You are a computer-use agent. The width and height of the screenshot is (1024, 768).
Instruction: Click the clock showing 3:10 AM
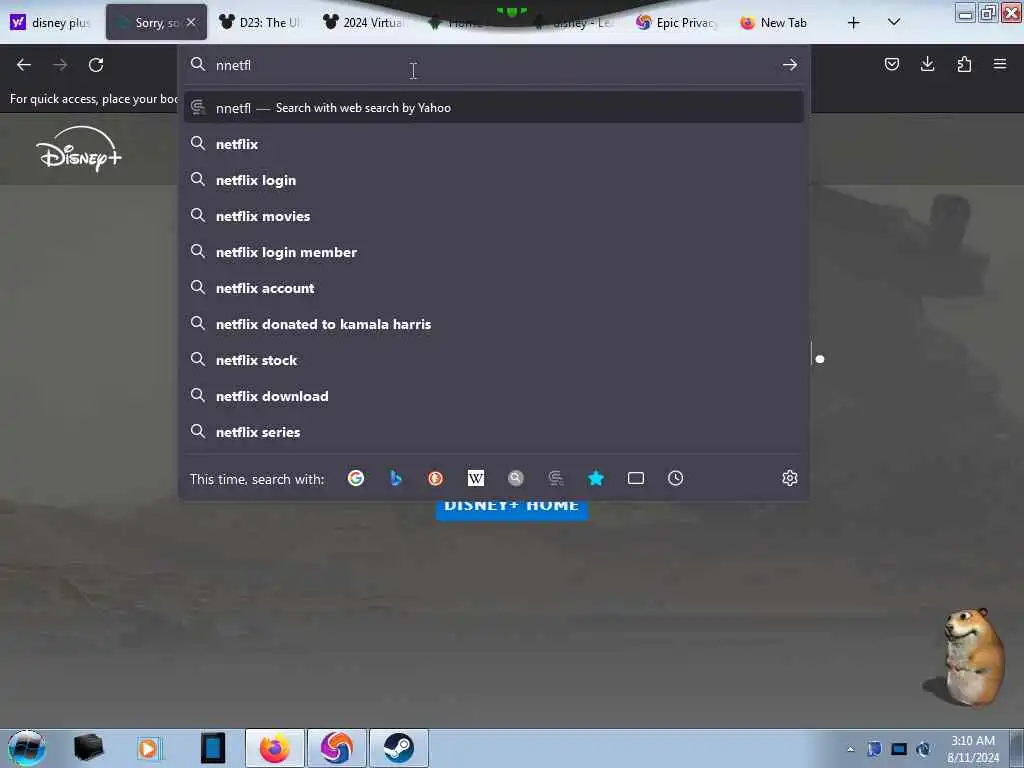tap(972, 741)
